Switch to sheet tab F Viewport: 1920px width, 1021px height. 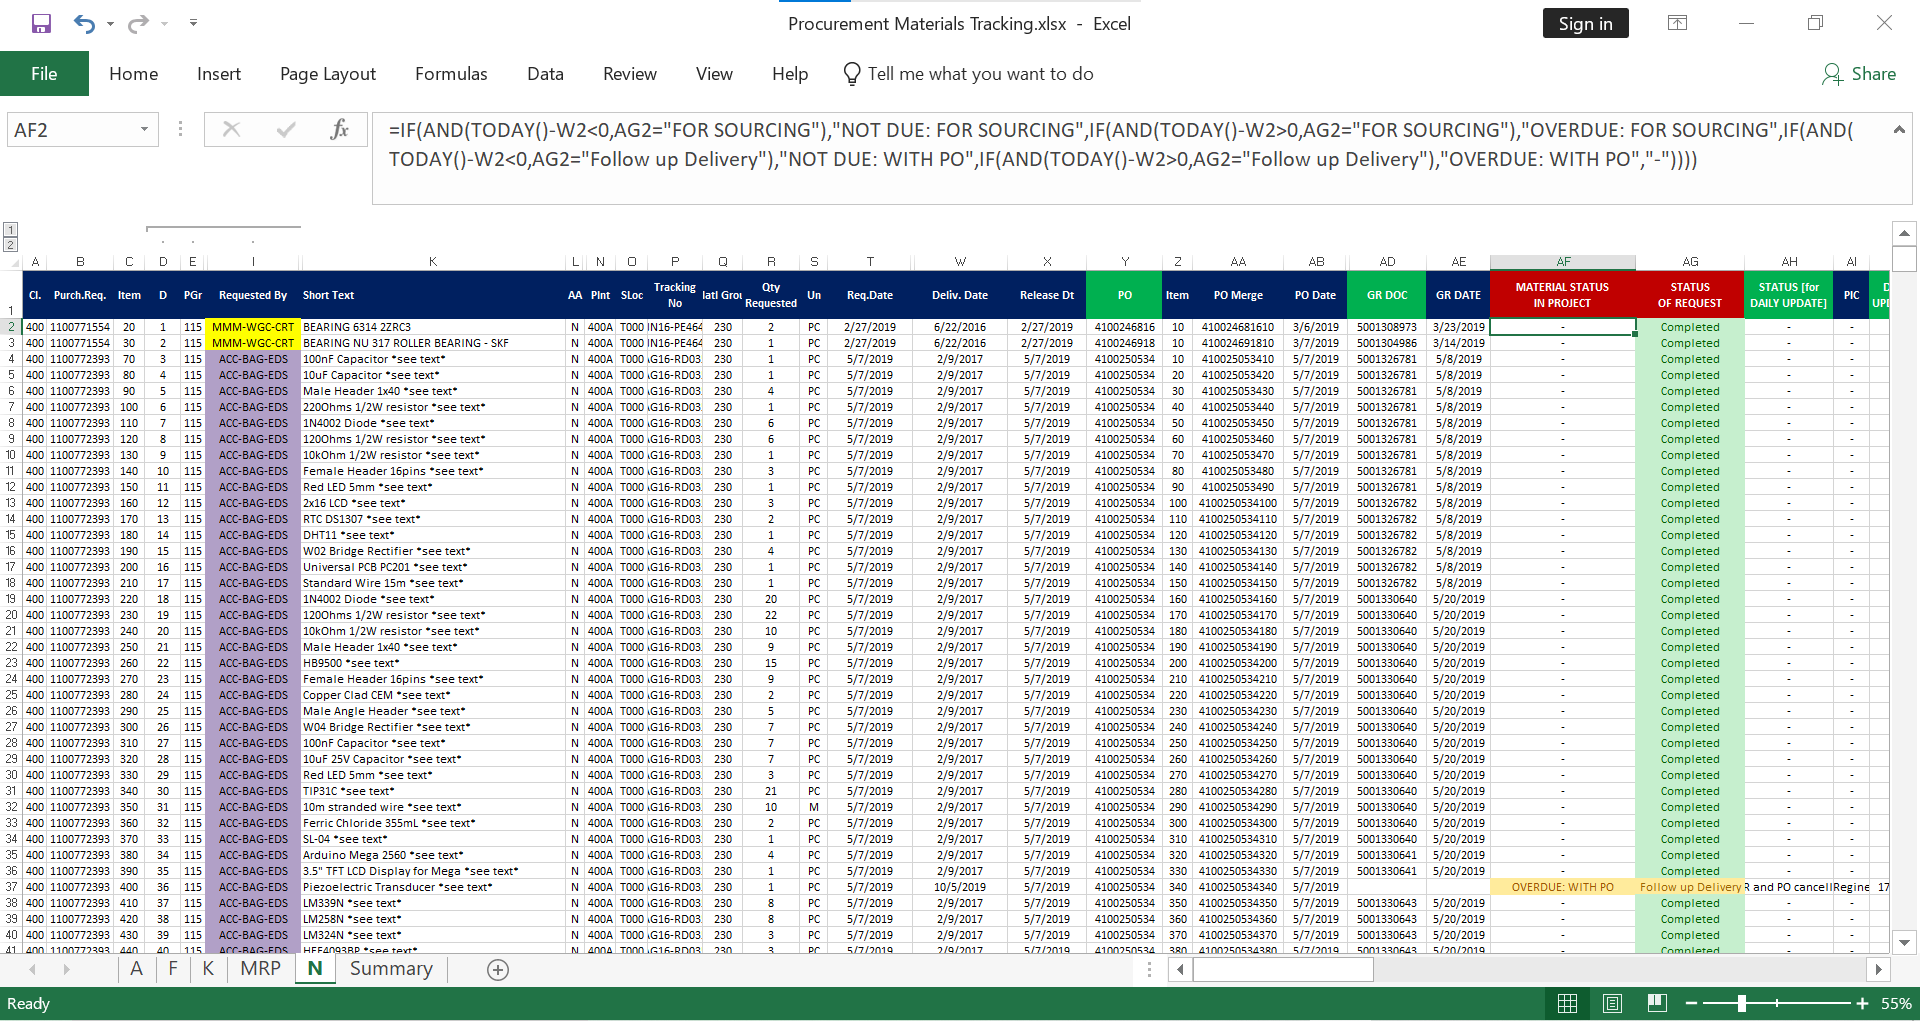(x=173, y=969)
